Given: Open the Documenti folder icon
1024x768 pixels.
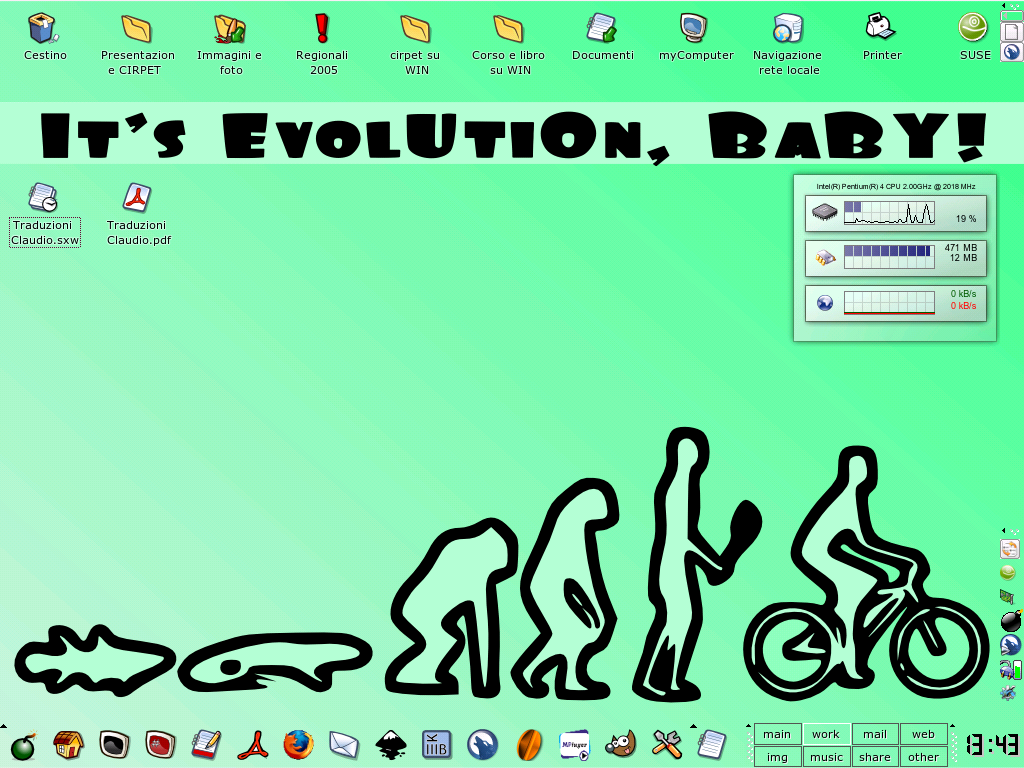Looking at the screenshot, I should coord(601,29).
